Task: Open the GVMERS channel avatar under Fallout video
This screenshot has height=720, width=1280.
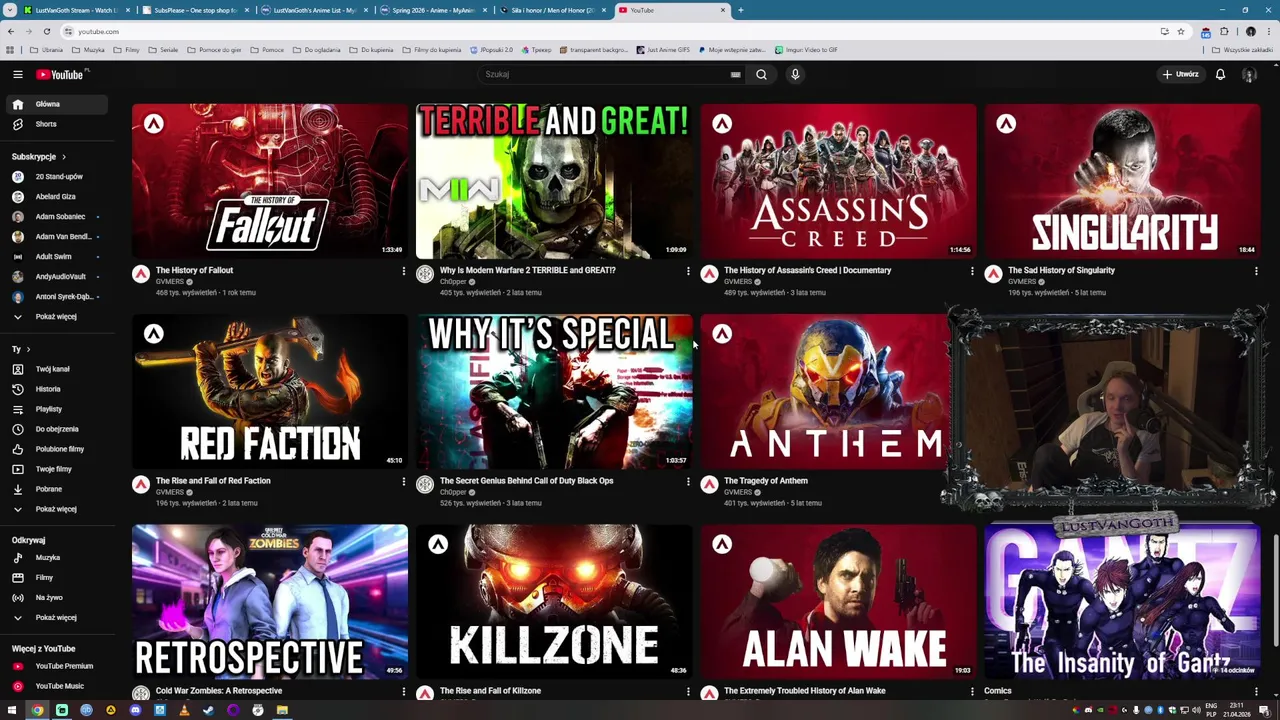Action: click(141, 274)
